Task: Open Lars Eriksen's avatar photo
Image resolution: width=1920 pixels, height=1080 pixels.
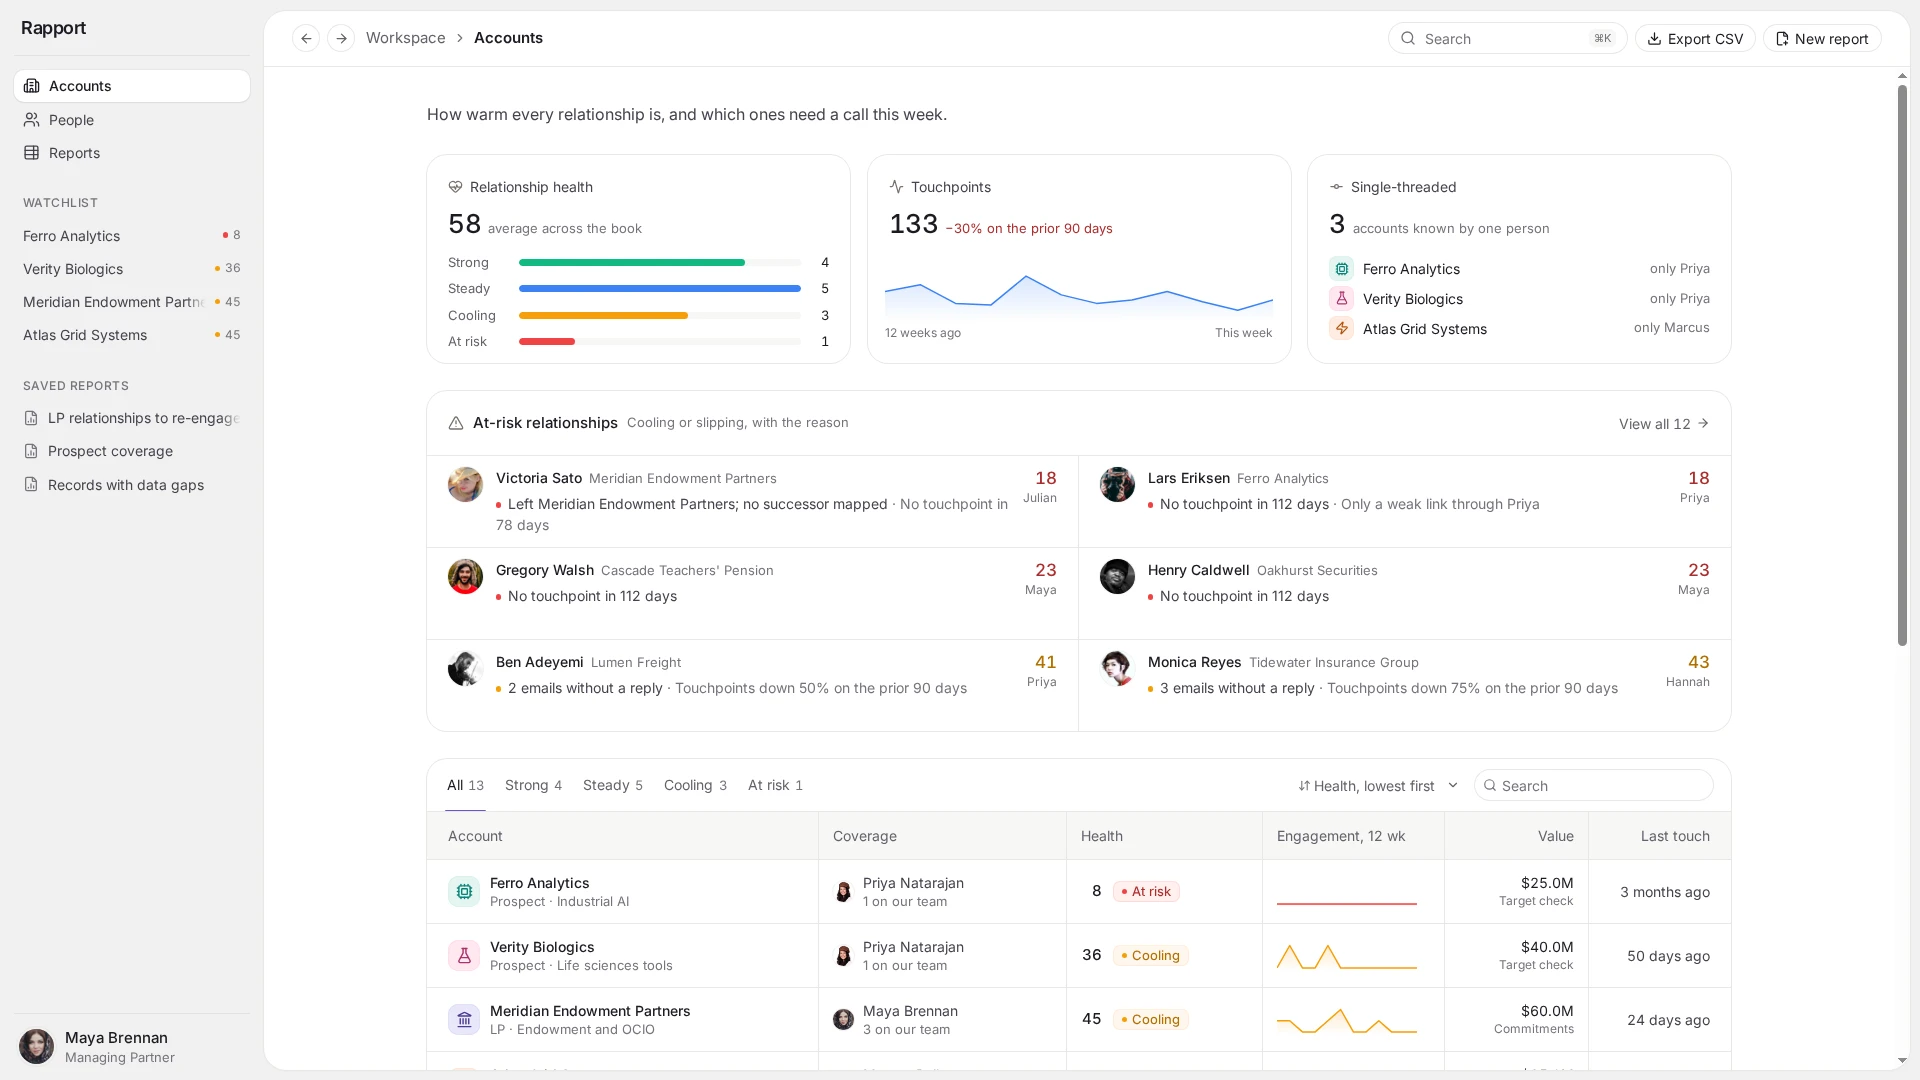Action: pos(1117,485)
